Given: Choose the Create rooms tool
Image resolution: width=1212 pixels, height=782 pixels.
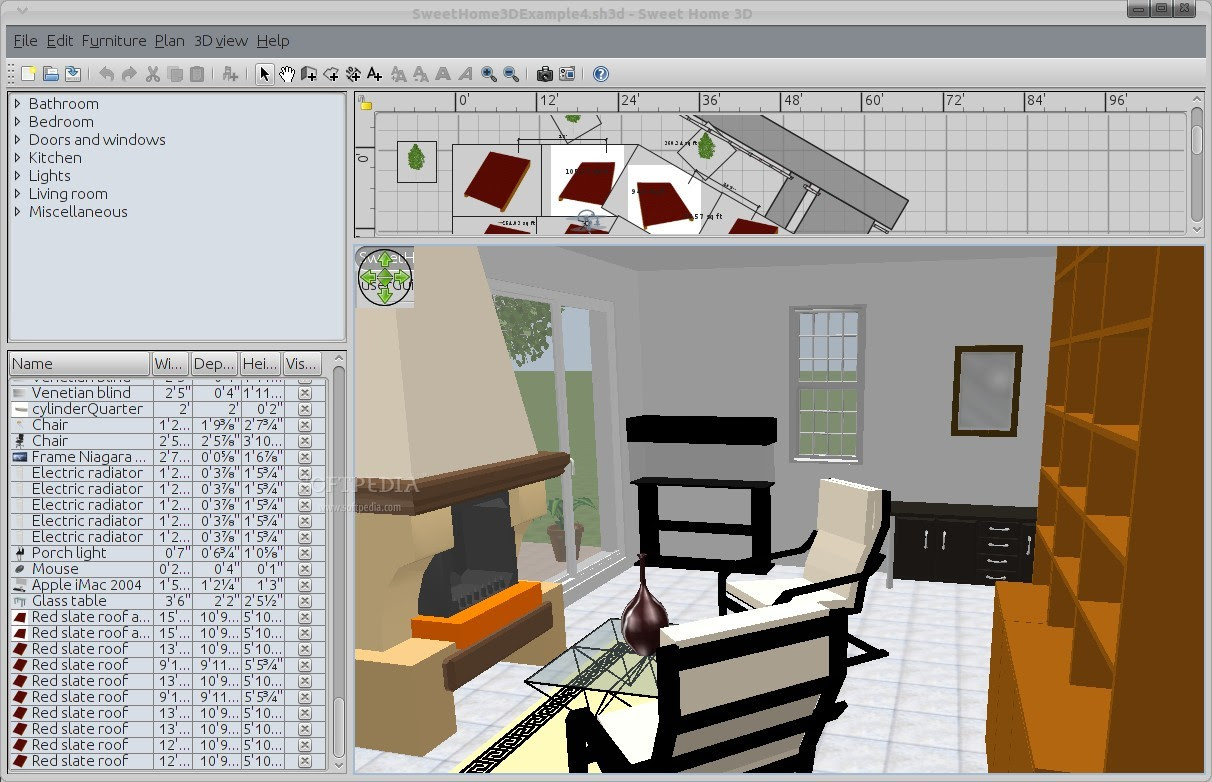Looking at the screenshot, I should tap(331, 74).
